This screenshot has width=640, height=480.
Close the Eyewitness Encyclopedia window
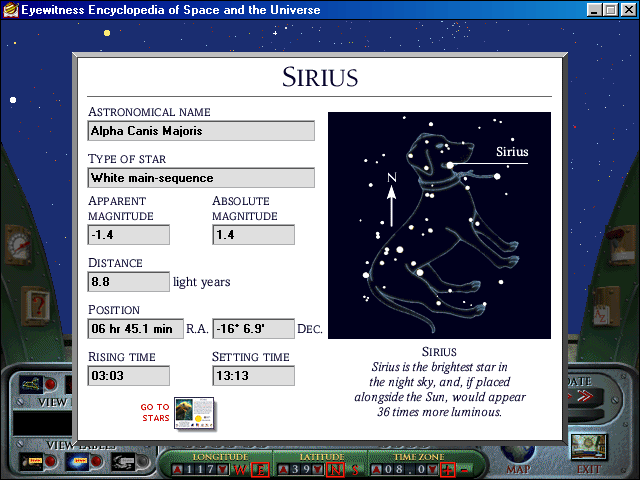point(629,10)
